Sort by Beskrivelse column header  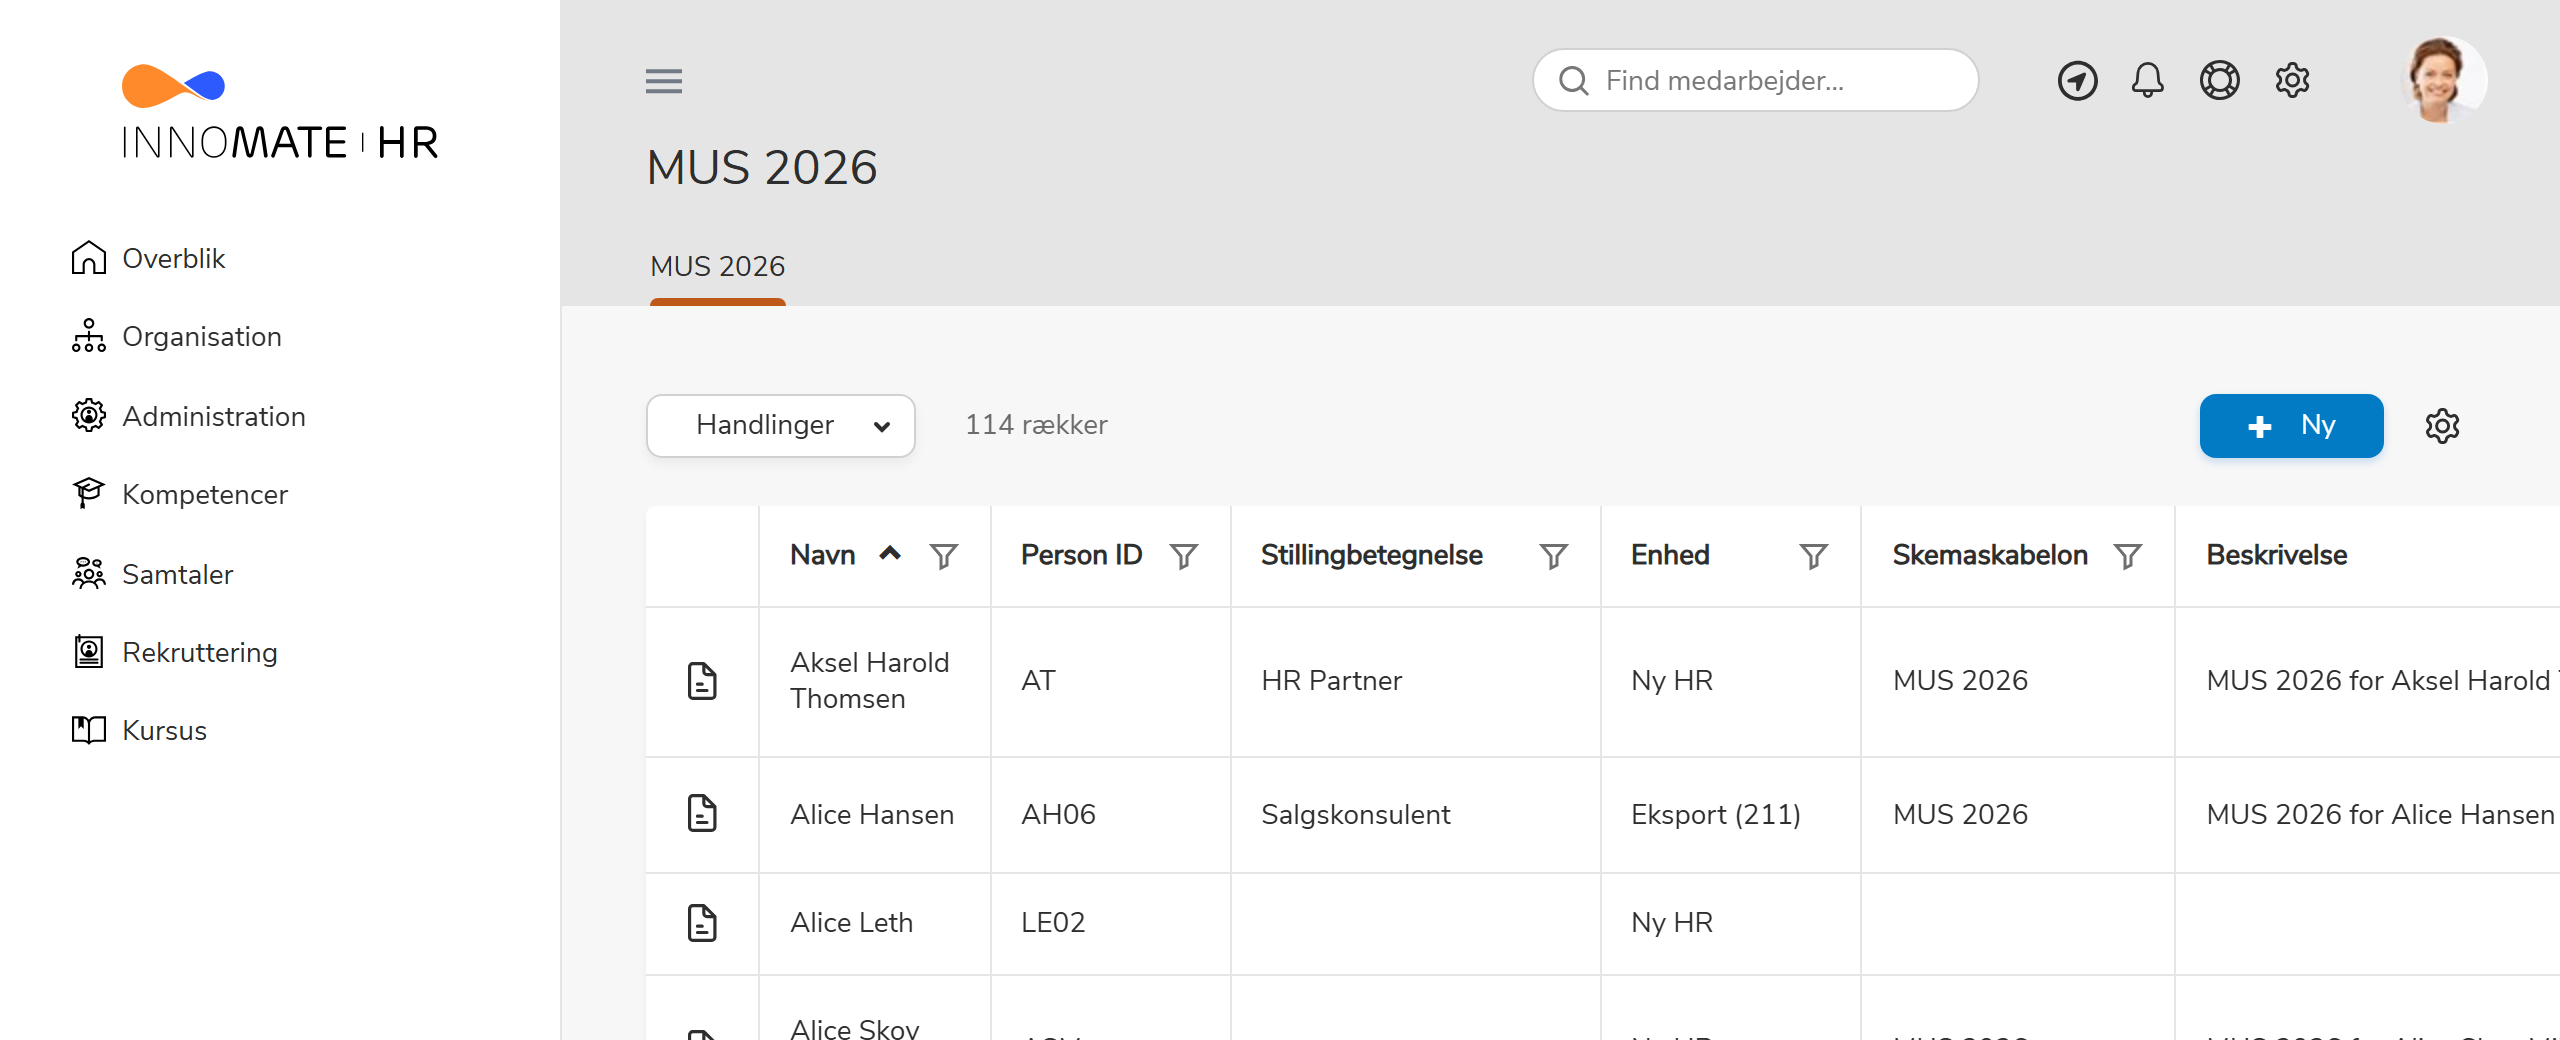coord(2277,555)
